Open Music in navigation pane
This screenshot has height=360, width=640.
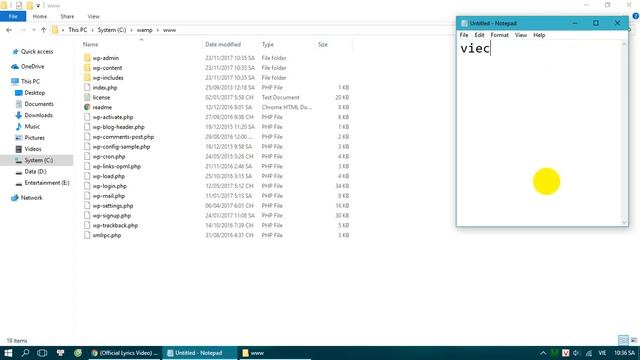coord(32,127)
